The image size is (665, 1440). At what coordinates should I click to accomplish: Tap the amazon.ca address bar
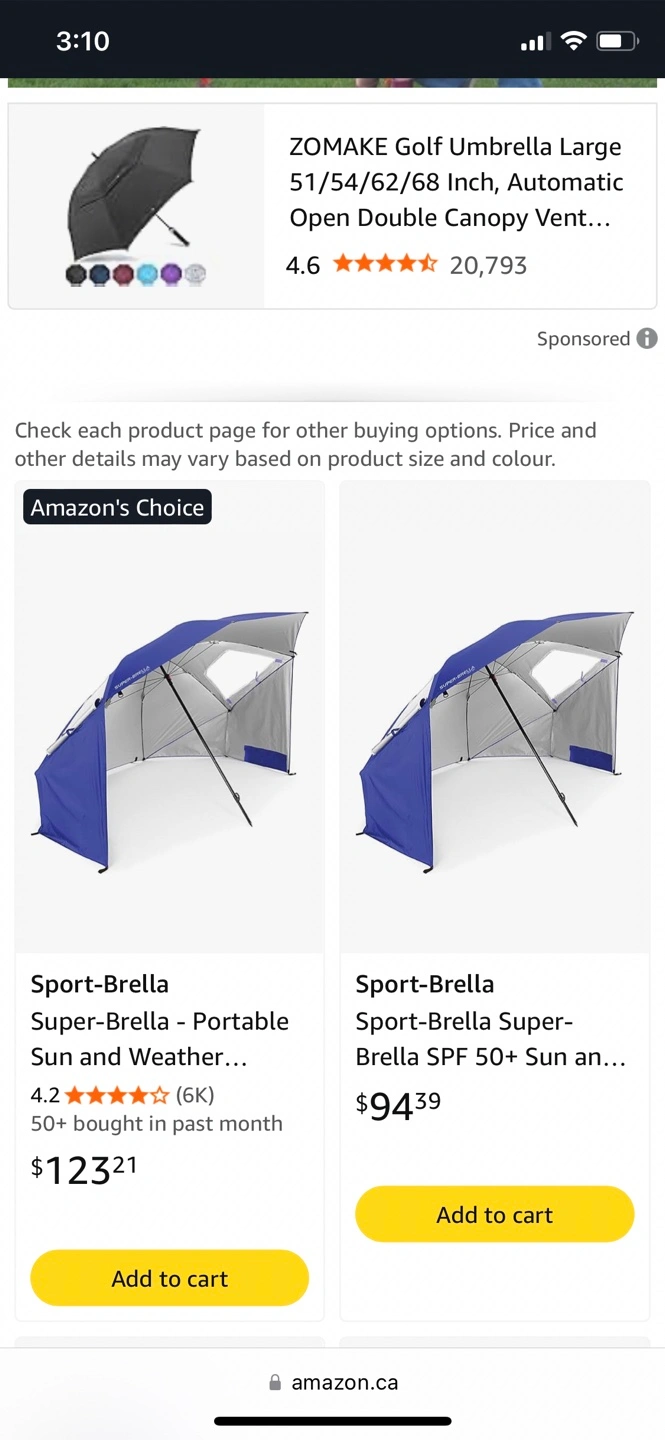pyautogui.click(x=333, y=1383)
